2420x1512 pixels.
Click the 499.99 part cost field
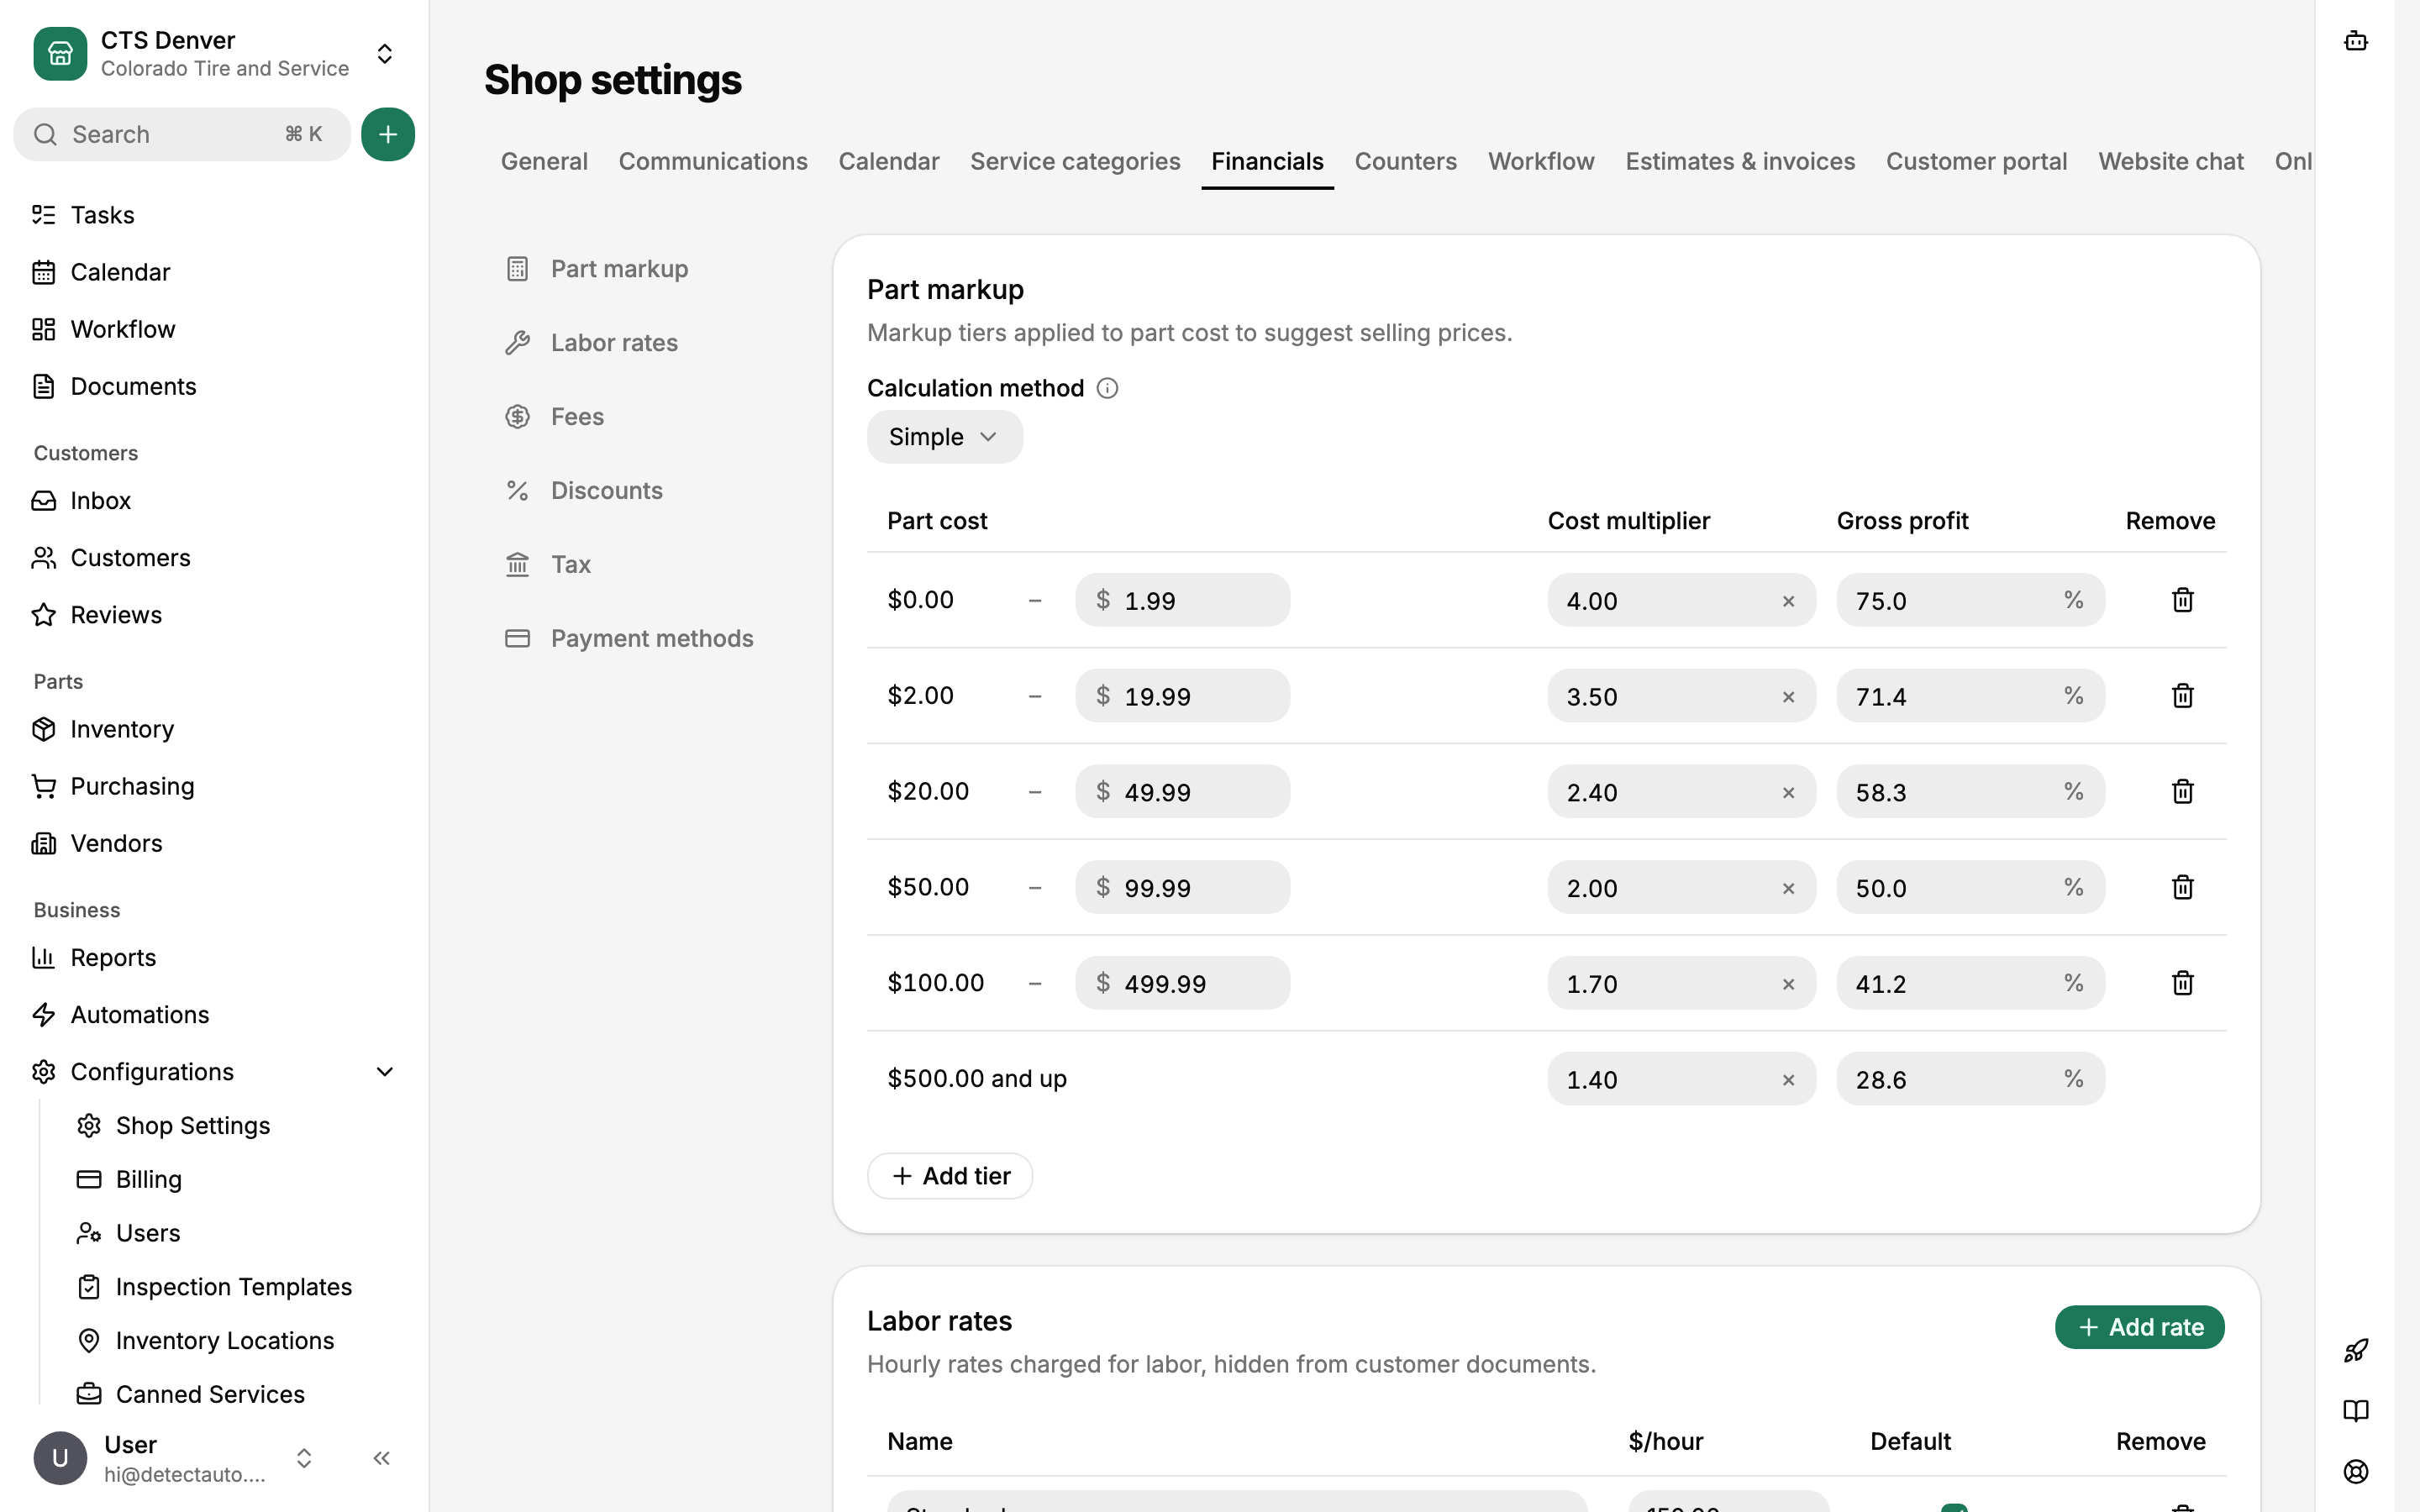tap(1182, 983)
